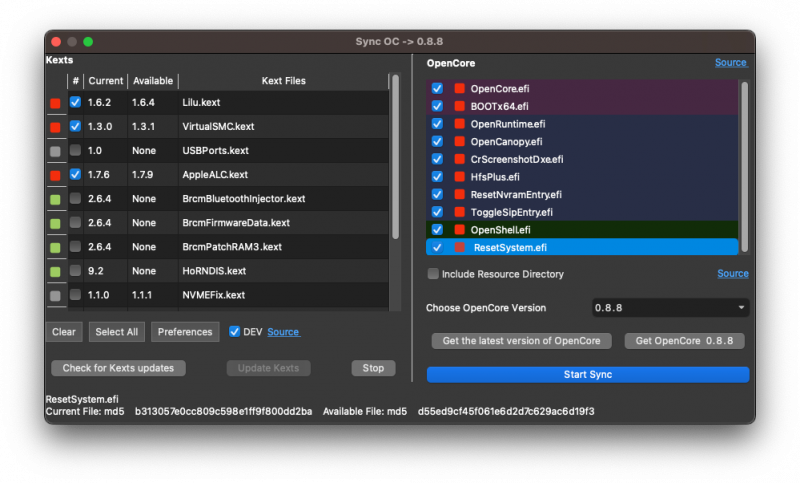Uncheck the VirtualSMC.kext checkbox
This screenshot has width=800, height=483.
[75, 127]
